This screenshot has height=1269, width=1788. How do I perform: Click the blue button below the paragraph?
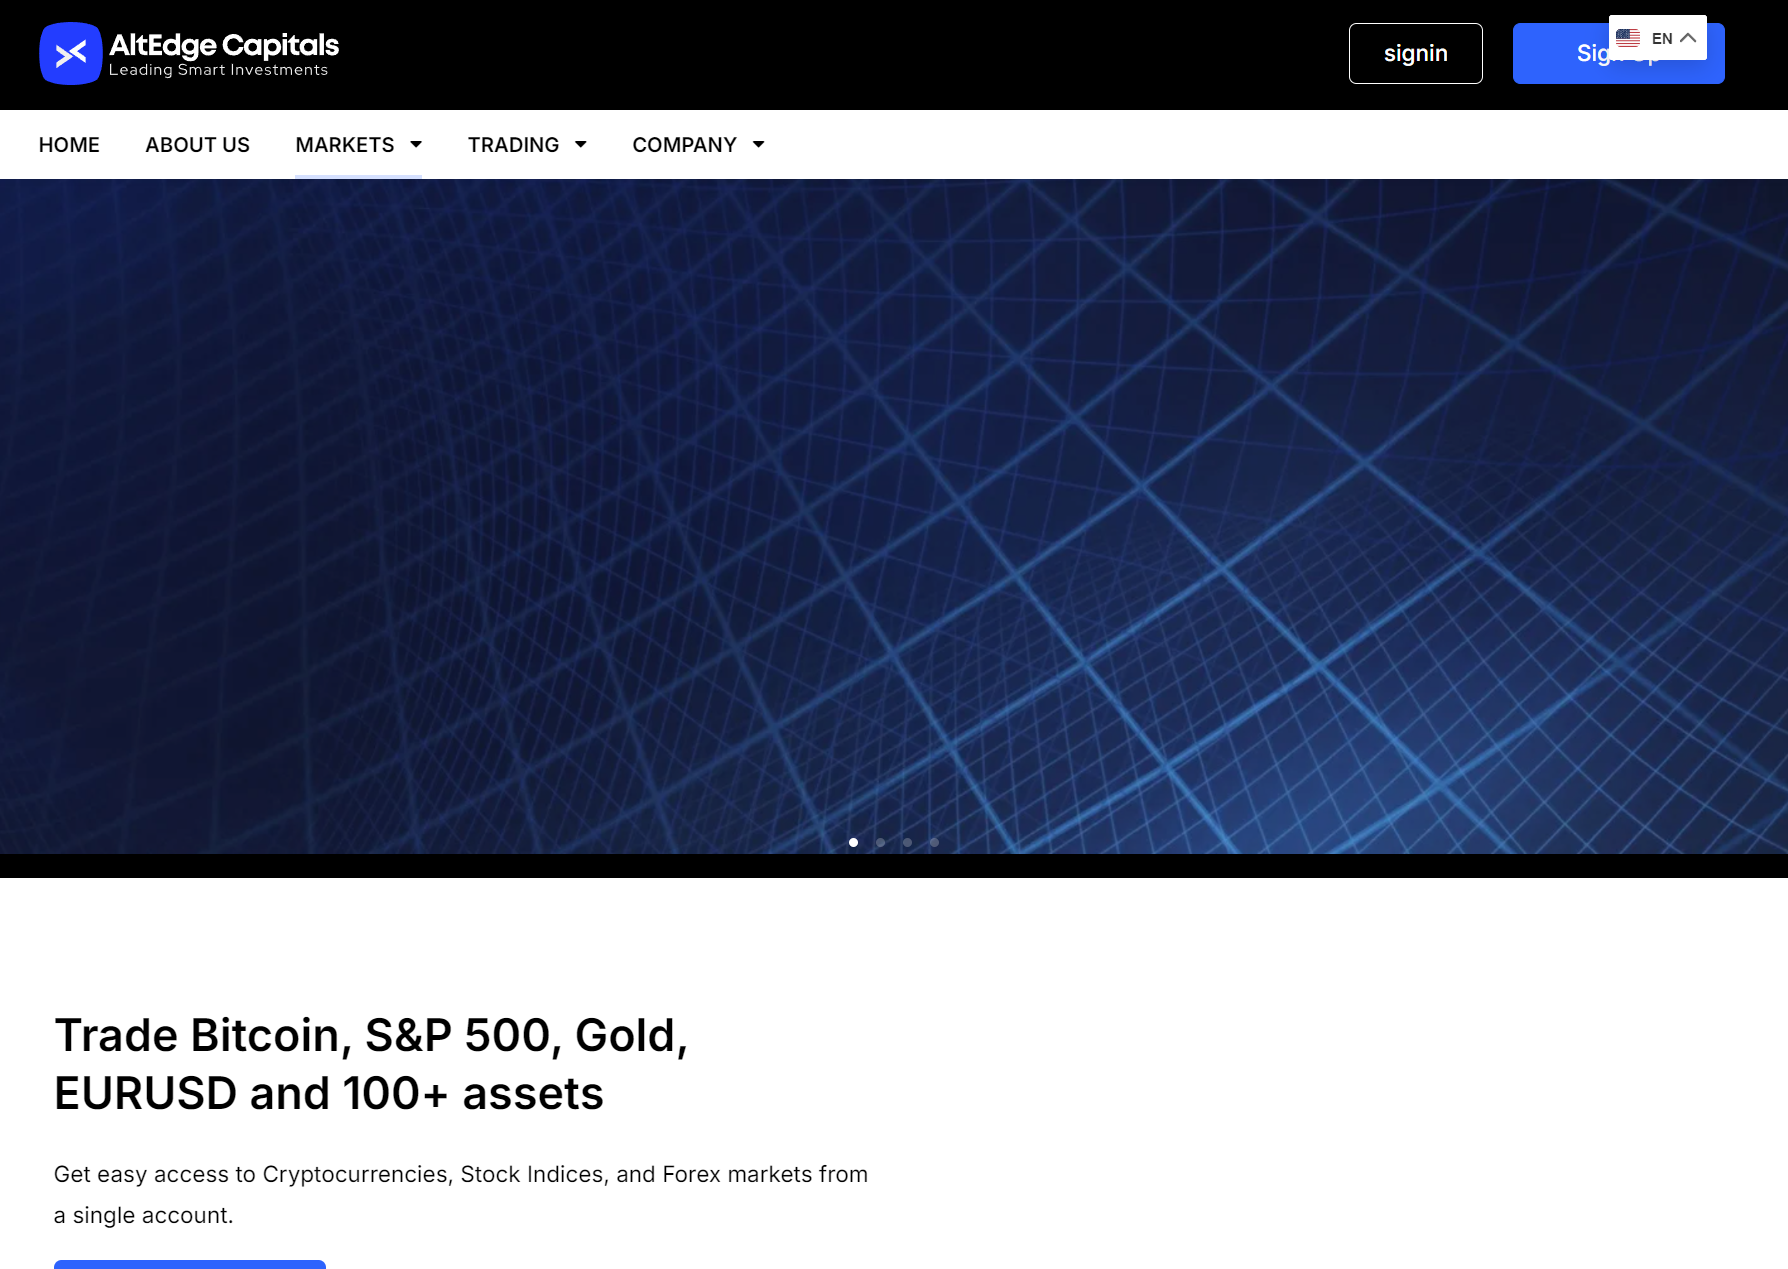point(190,1263)
